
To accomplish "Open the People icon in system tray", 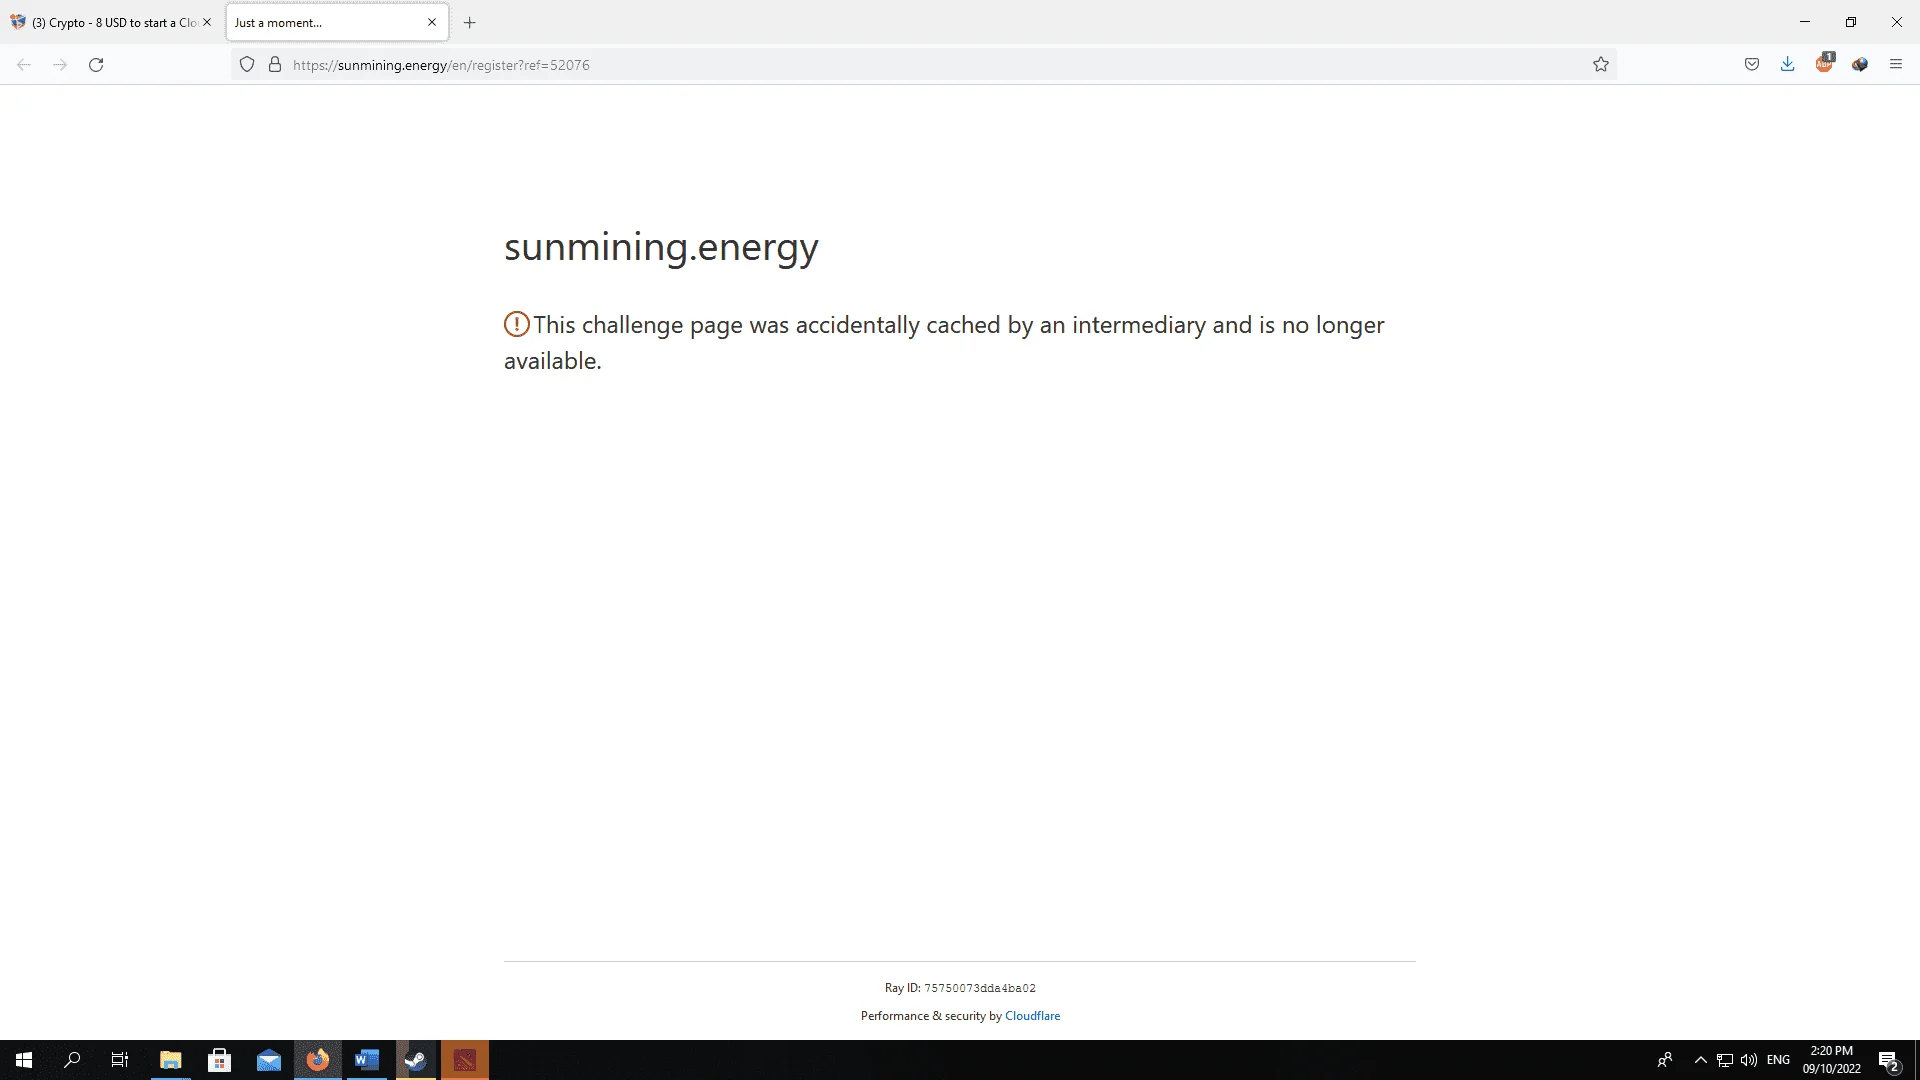I will point(1665,1060).
